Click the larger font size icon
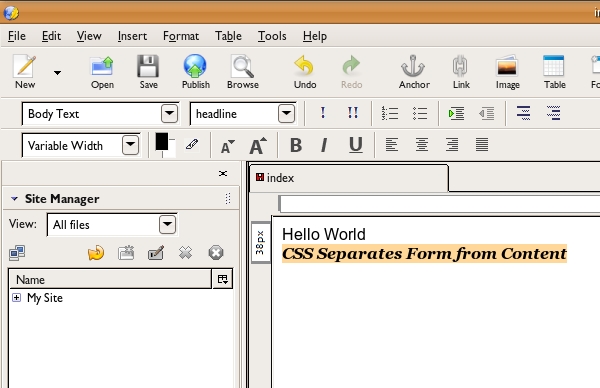The height and width of the screenshot is (388, 600). click(258, 145)
